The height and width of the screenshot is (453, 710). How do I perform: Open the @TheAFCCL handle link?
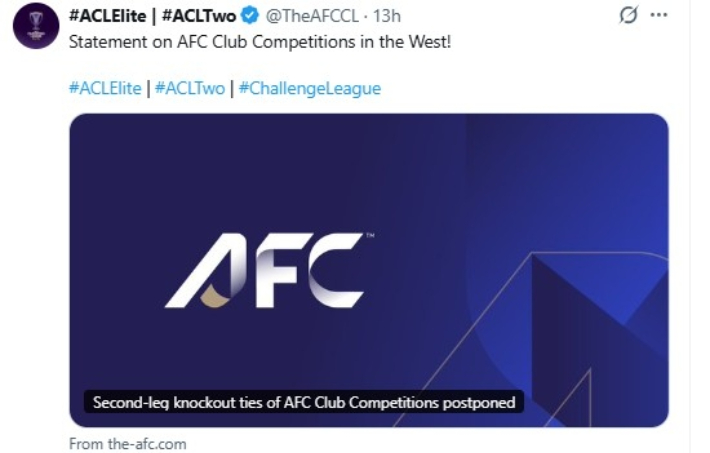point(312,16)
